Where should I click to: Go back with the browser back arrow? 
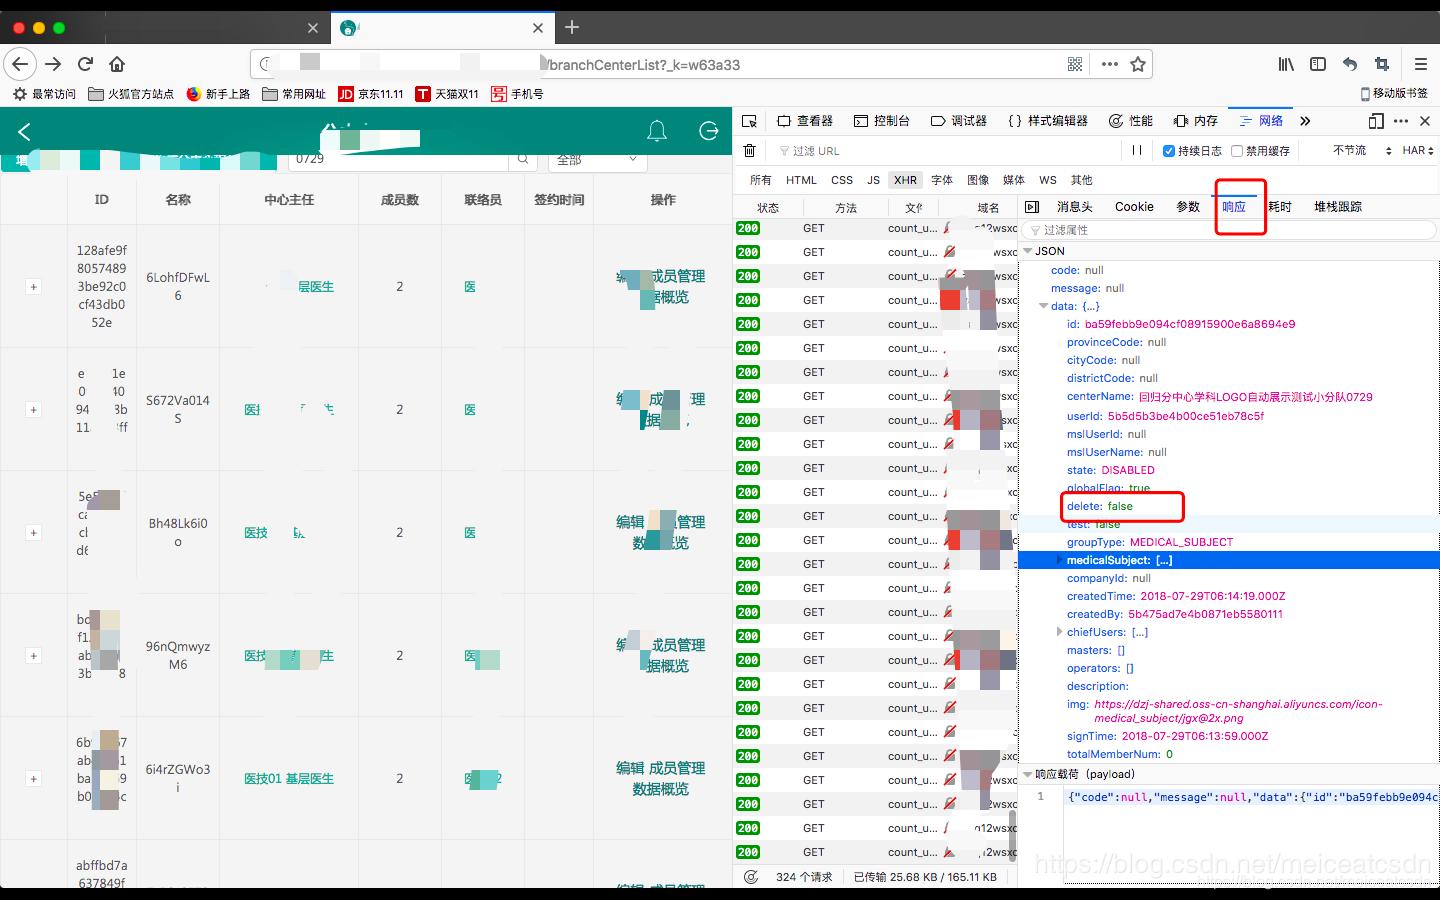pyautogui.click(x=20, y=64)
